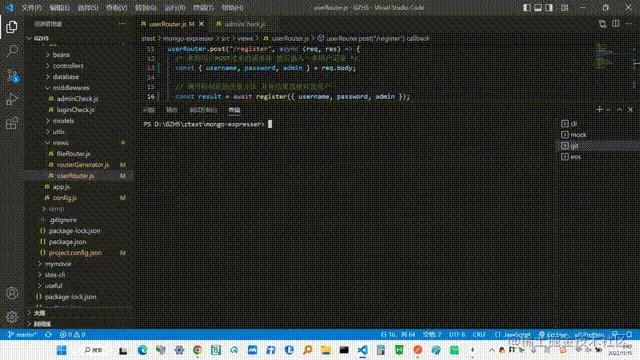Switch to the userRouter.js editor tab
640x360 pixels.
pyautogui.click(x=168, y=24)
